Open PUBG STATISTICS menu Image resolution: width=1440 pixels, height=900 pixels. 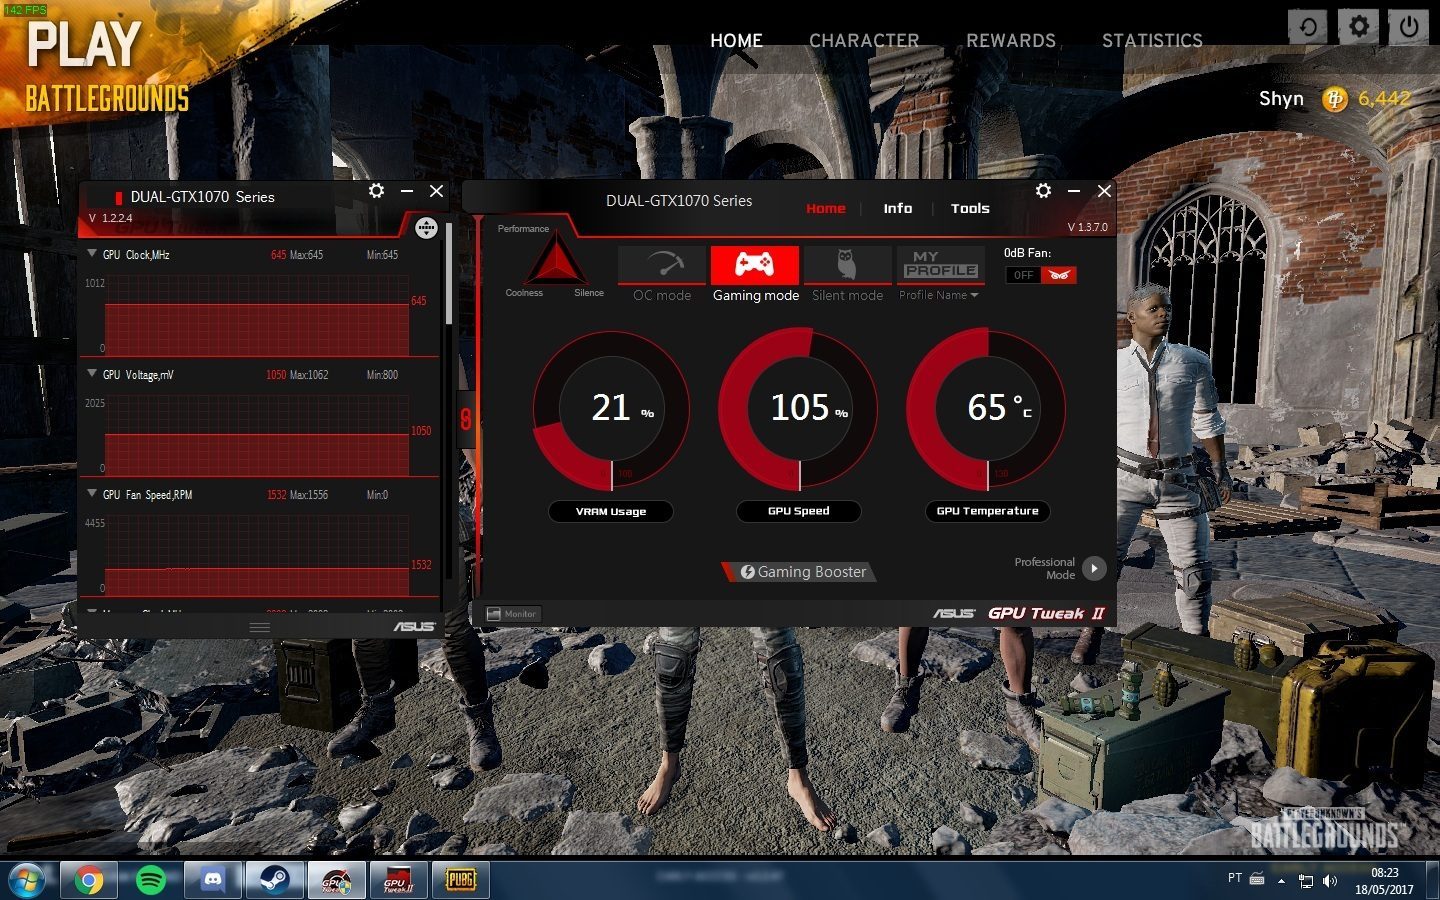click(1152, 40)
